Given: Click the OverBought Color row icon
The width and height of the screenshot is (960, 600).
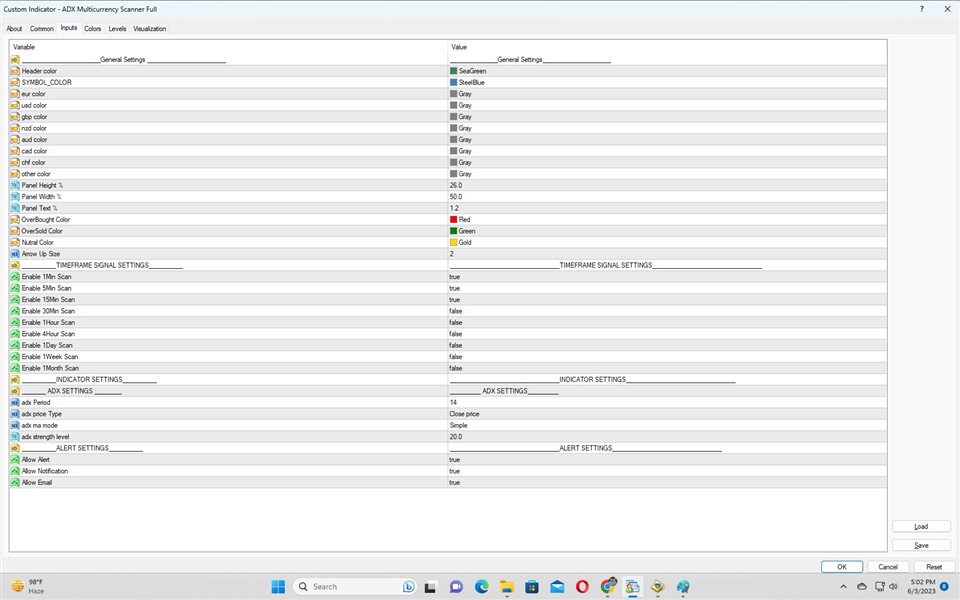Looking at the screenshot, I should point(15,219).
